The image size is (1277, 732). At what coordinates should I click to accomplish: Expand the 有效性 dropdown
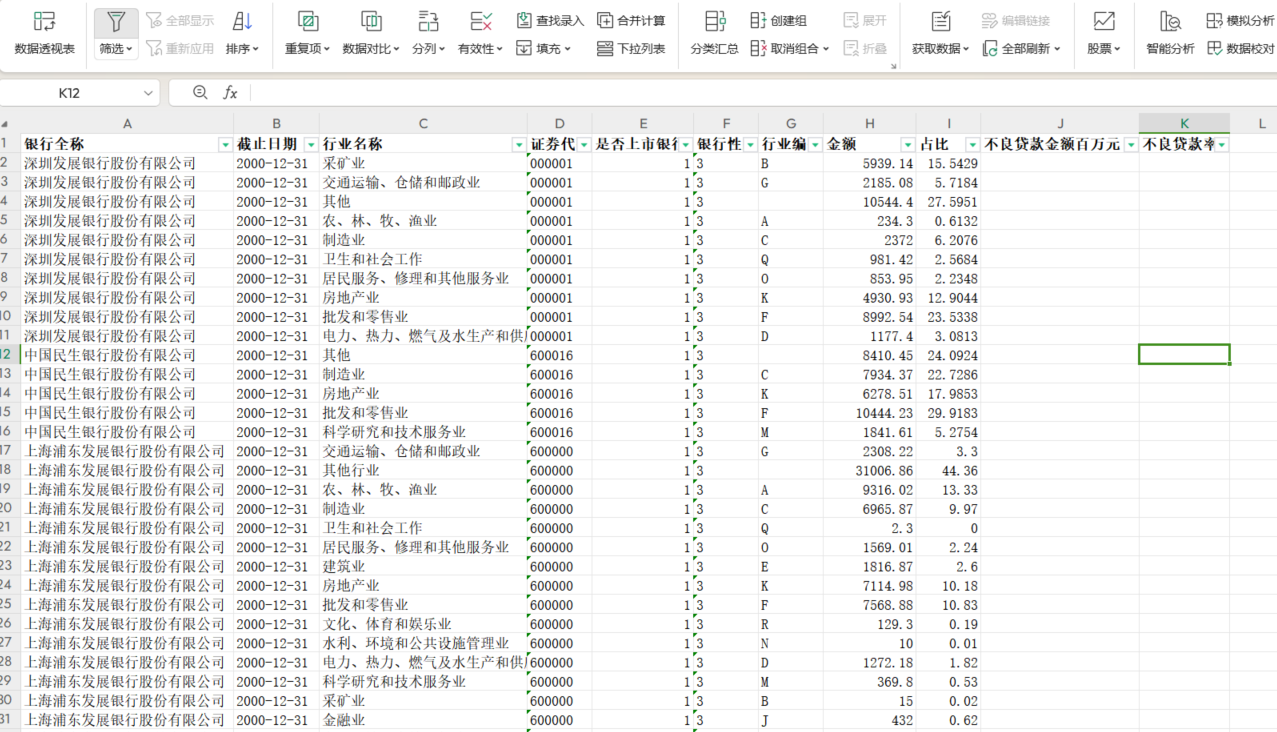(x=499, y=48)
